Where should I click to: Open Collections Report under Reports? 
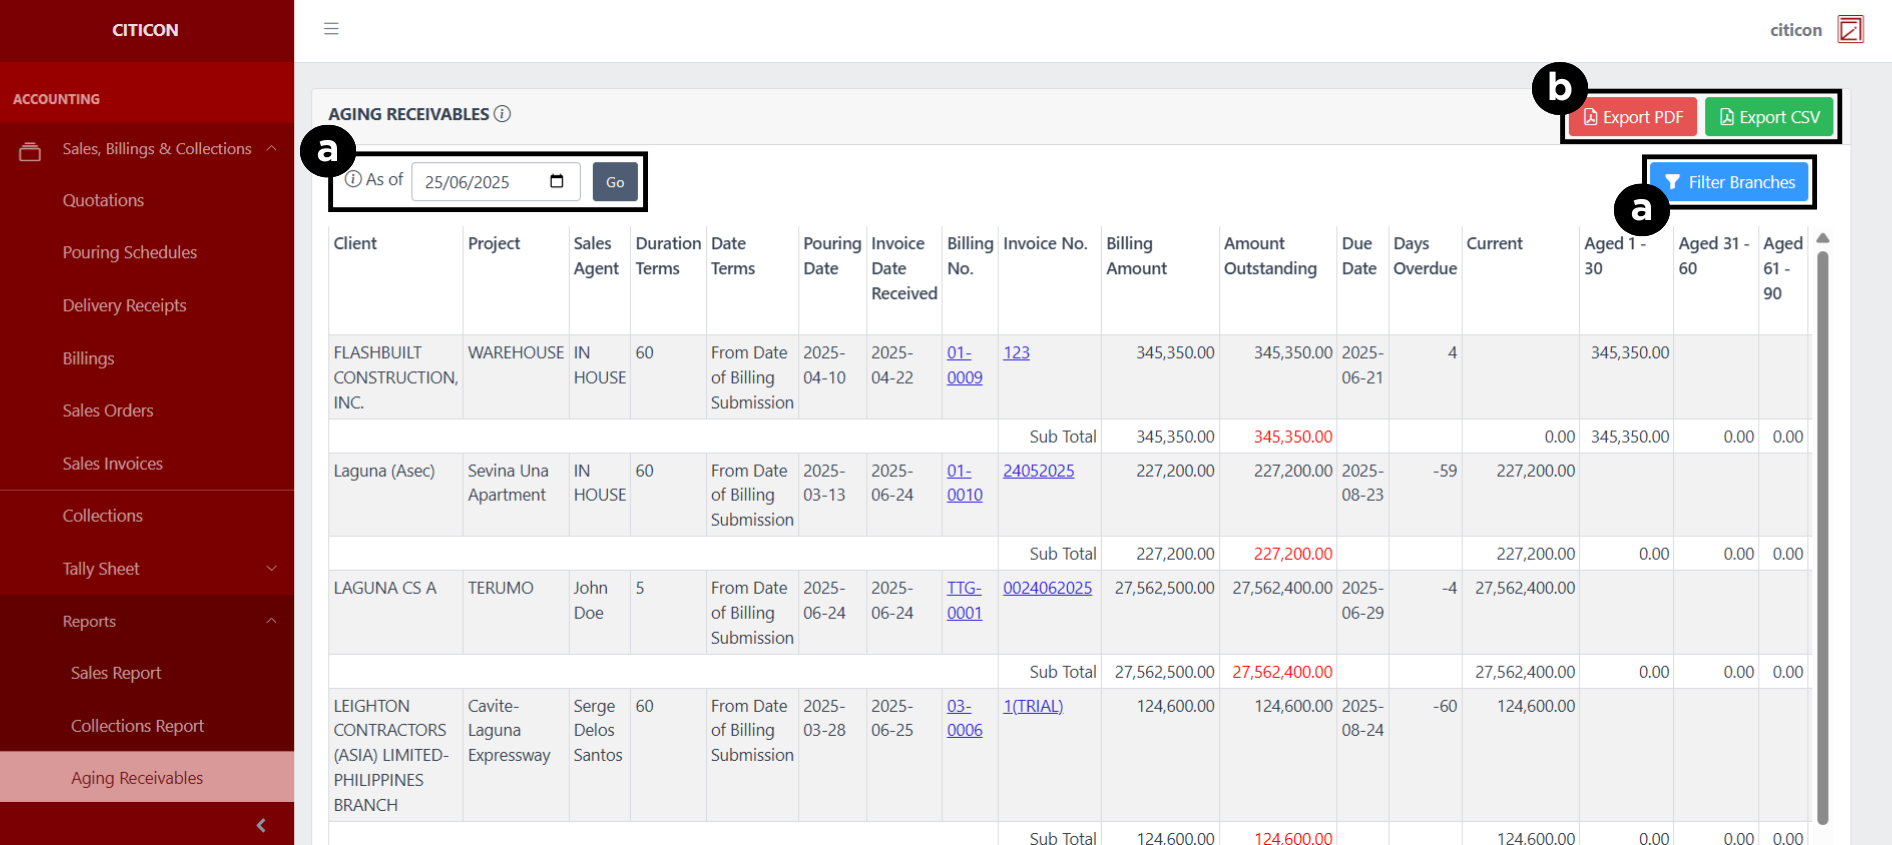[x=137, y=726]
